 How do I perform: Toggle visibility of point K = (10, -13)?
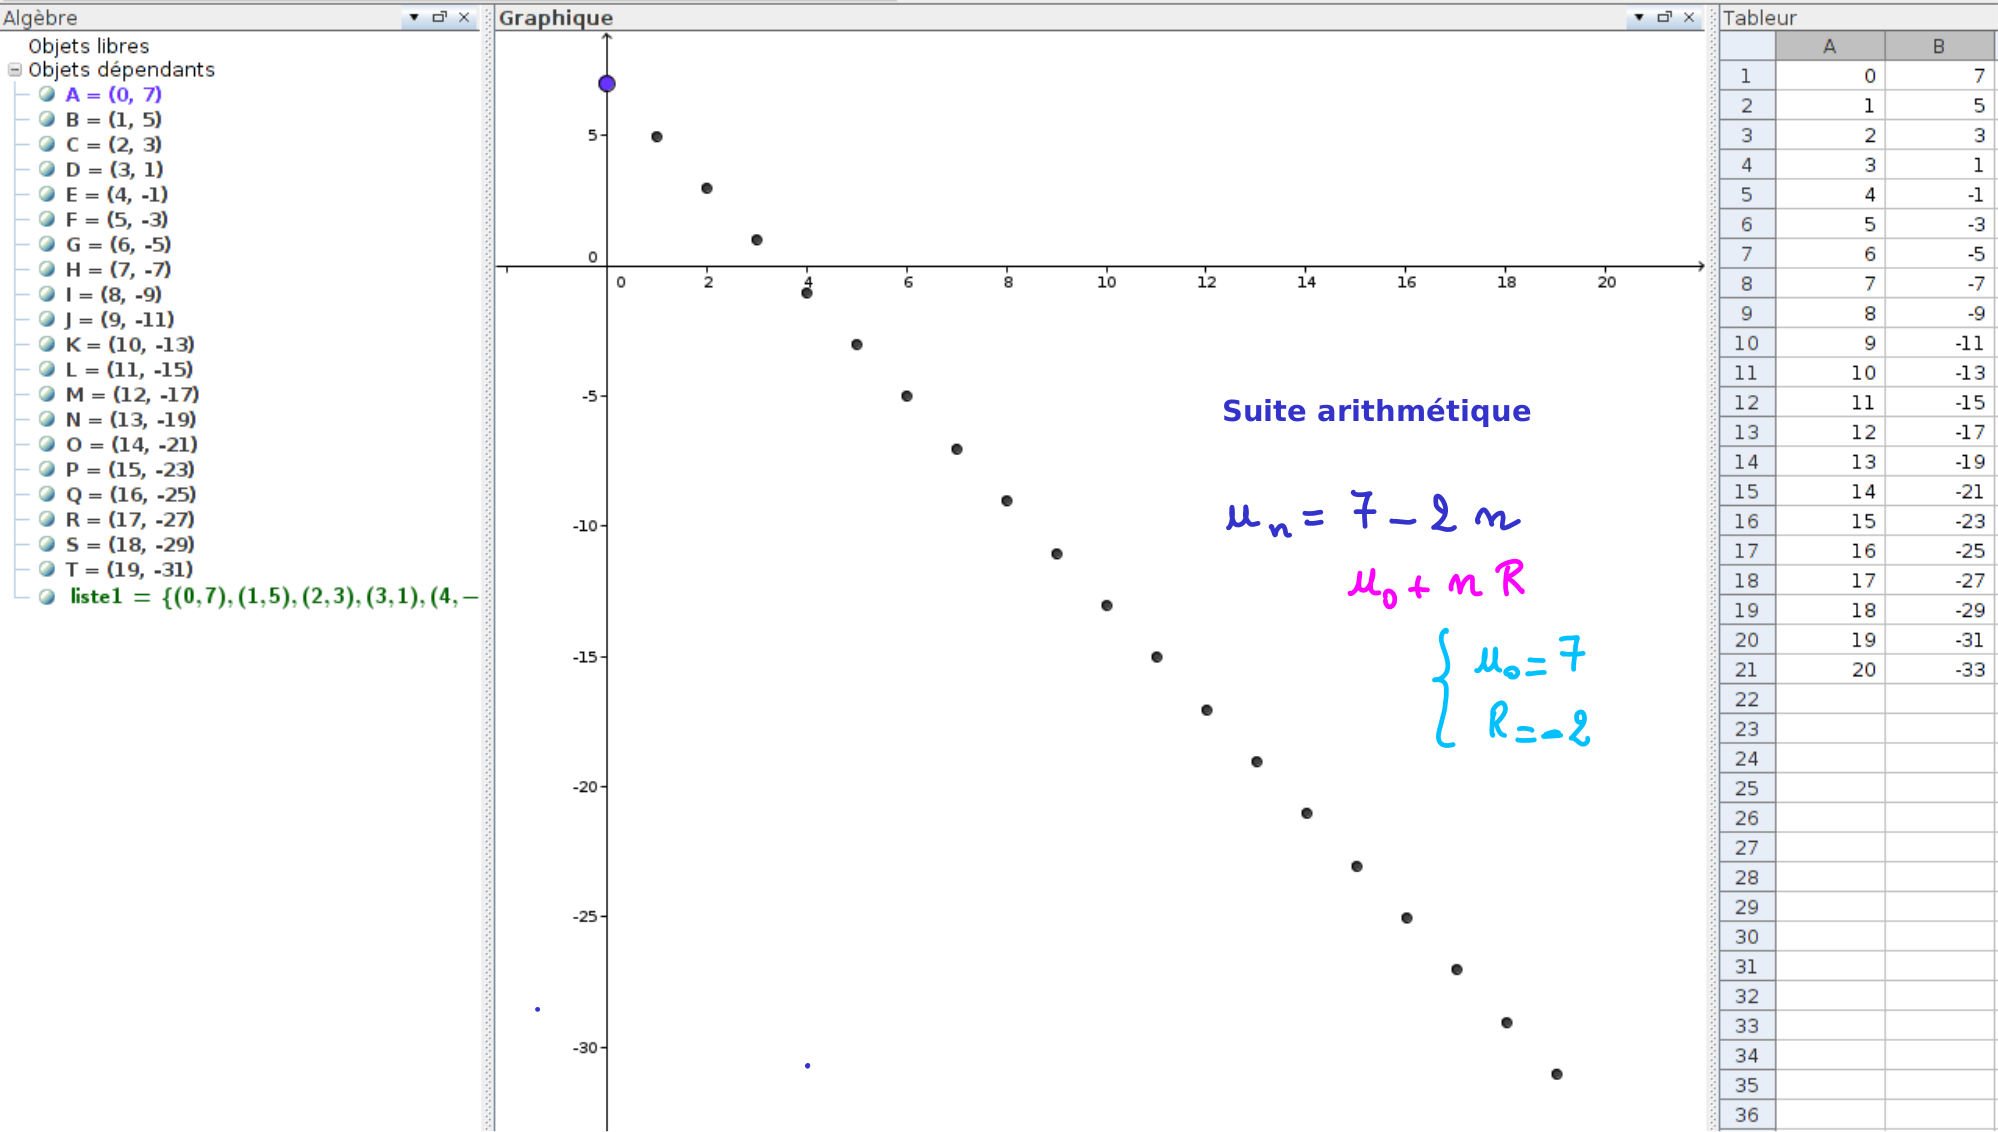[x=47, y=344]
